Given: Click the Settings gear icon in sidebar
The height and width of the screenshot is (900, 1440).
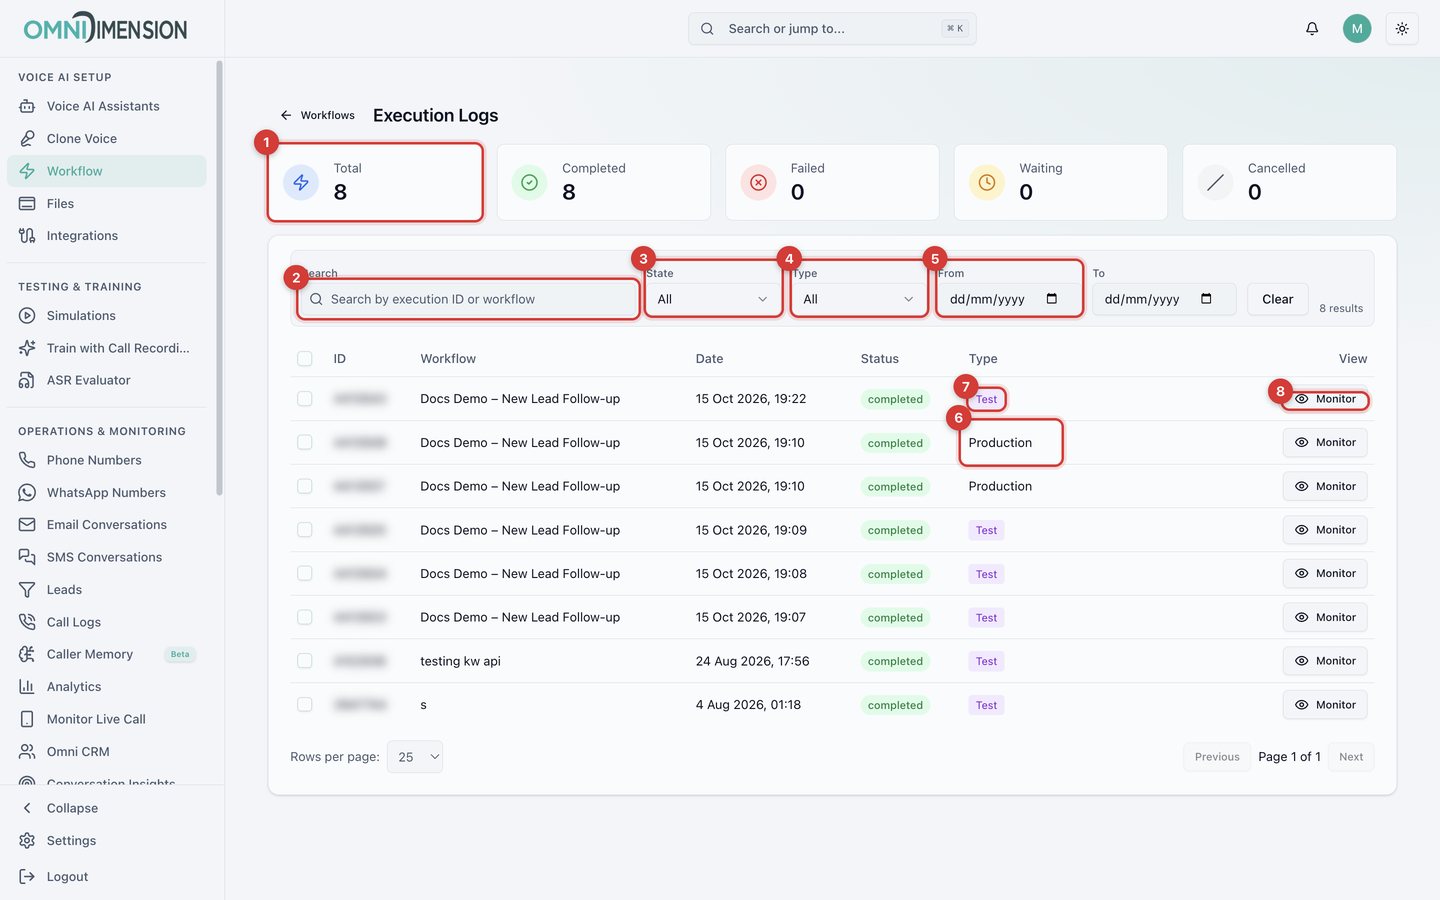Looking at the screenshot, I should pyautogui.click(x=27, y=841).
